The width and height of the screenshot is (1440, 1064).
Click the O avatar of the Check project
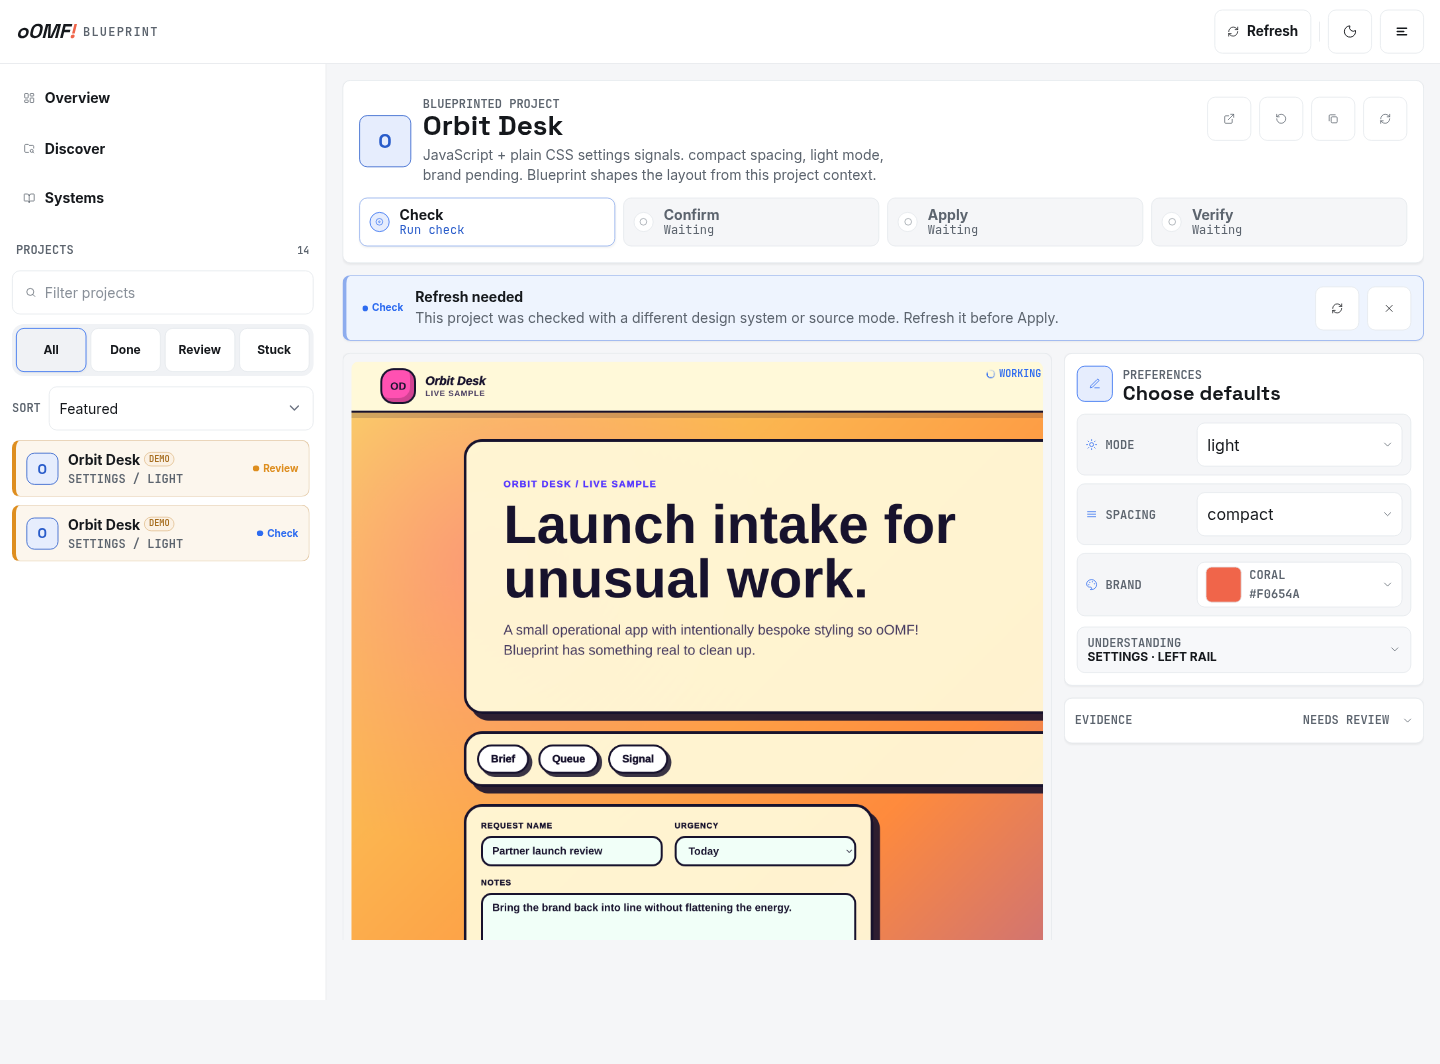pos(42,533)
